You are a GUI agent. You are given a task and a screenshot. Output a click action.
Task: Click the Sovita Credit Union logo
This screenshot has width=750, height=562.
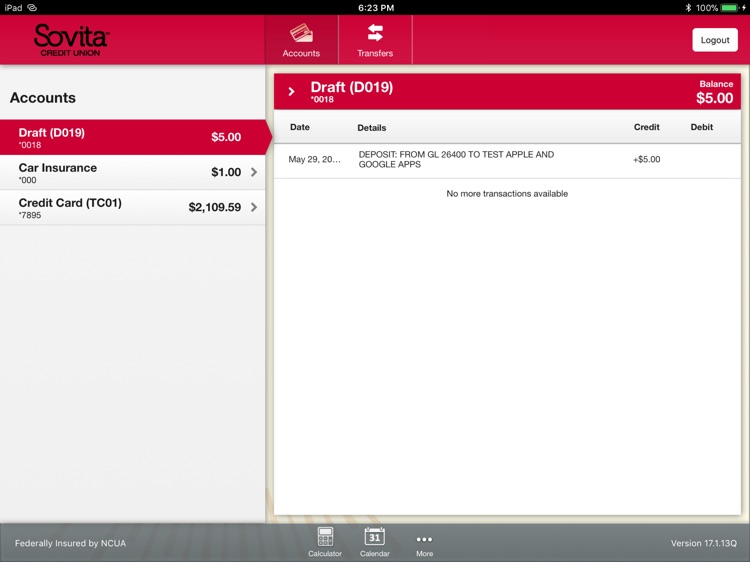click(x=70, y=40)
